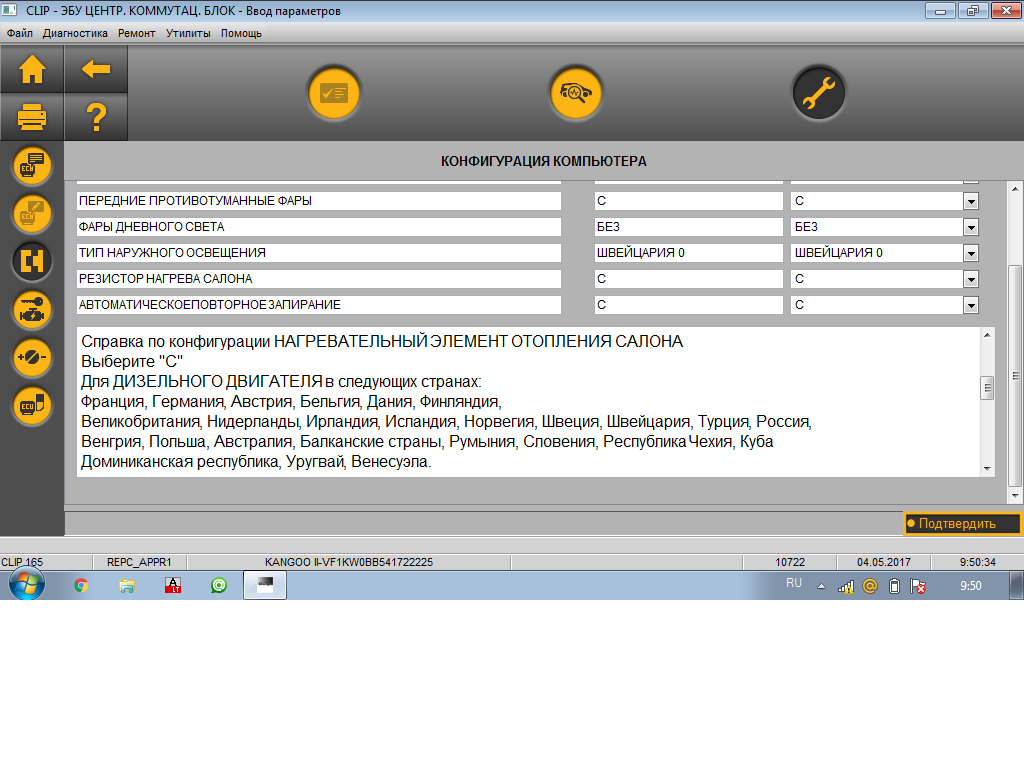Click the battery tray icon
This screenshot has height=768, width=1024.
(894, 586)
